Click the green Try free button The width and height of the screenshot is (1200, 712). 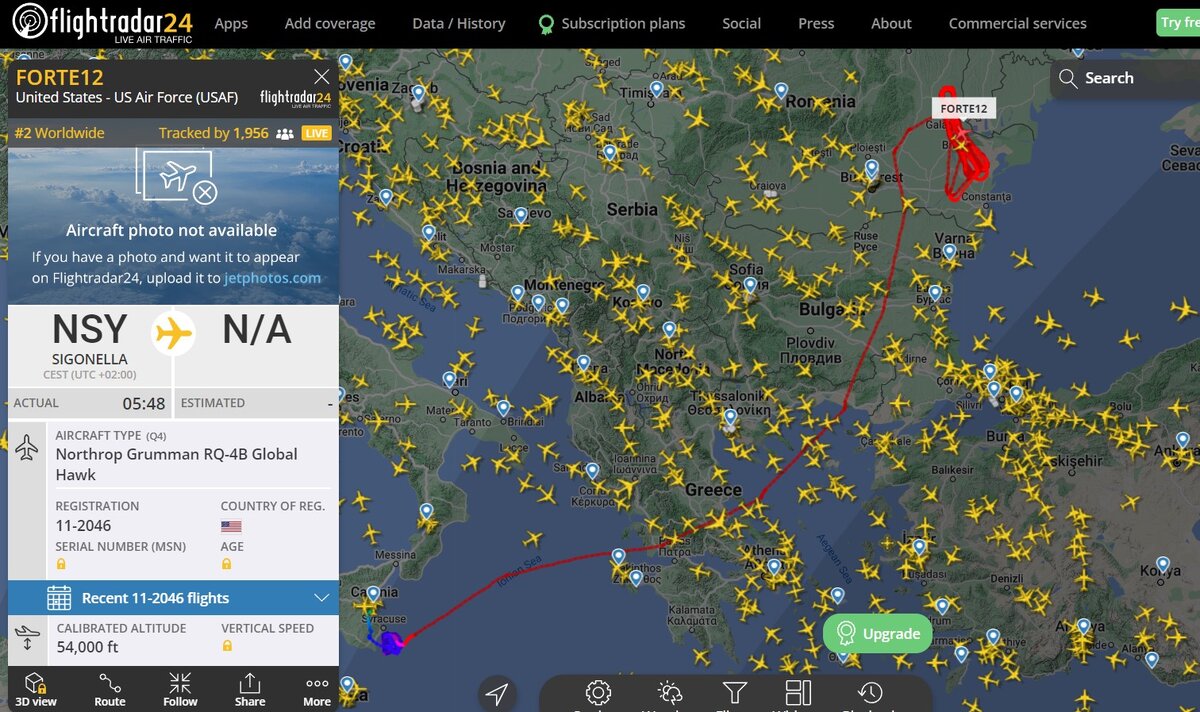(x=1178, y=23)
